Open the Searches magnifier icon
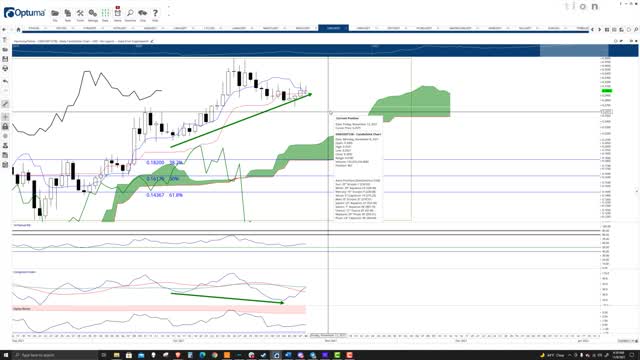640x360 pixels. [x=130, y=13]
